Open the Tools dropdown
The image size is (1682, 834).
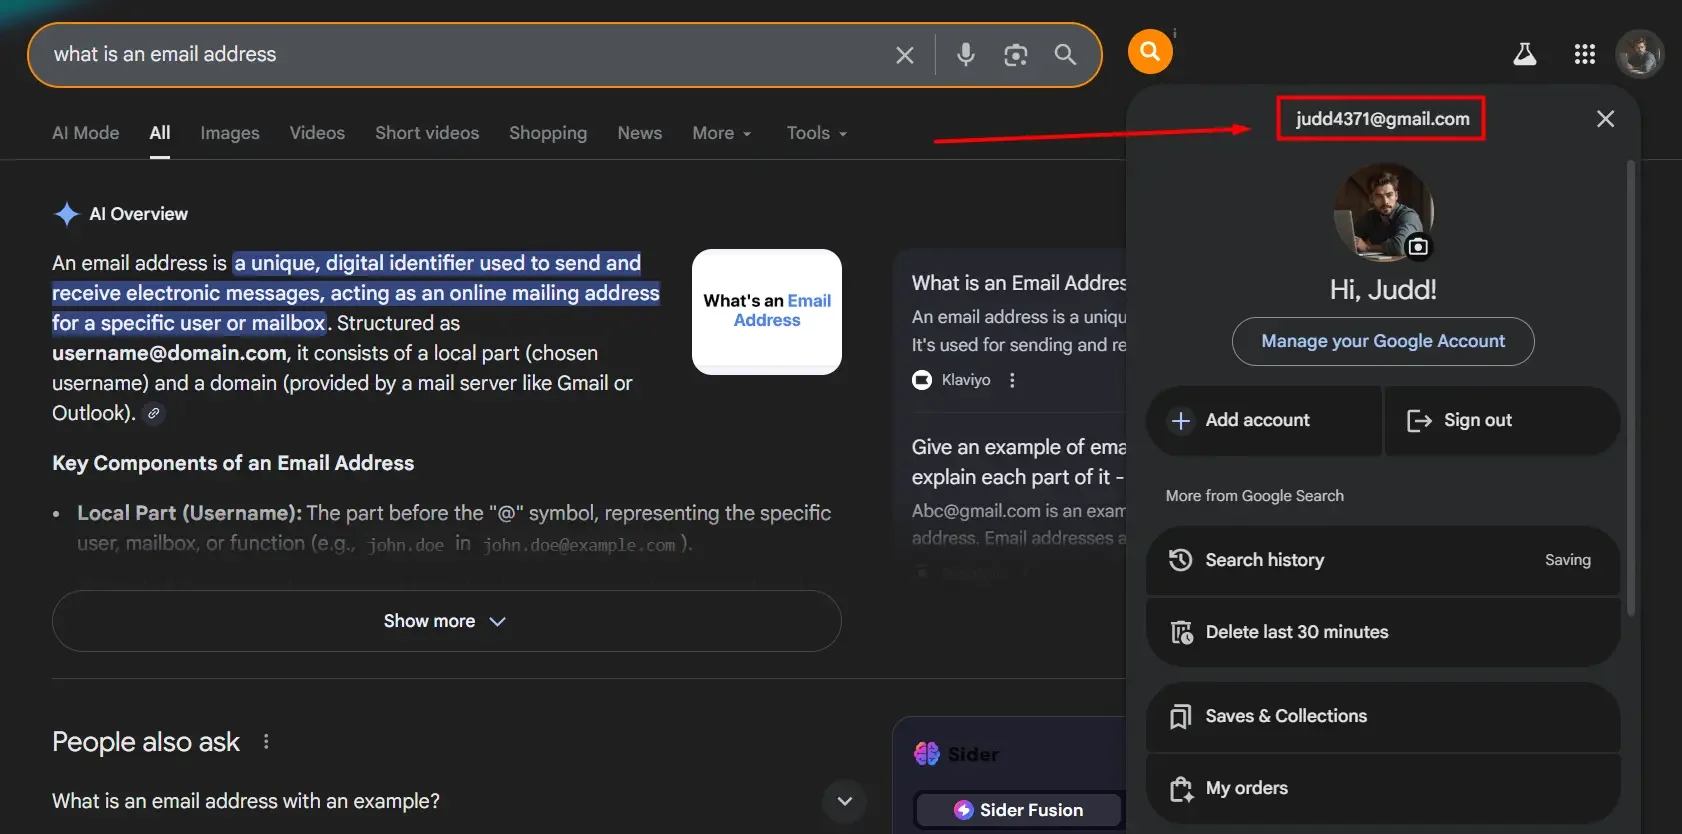[x=816, y=133]
